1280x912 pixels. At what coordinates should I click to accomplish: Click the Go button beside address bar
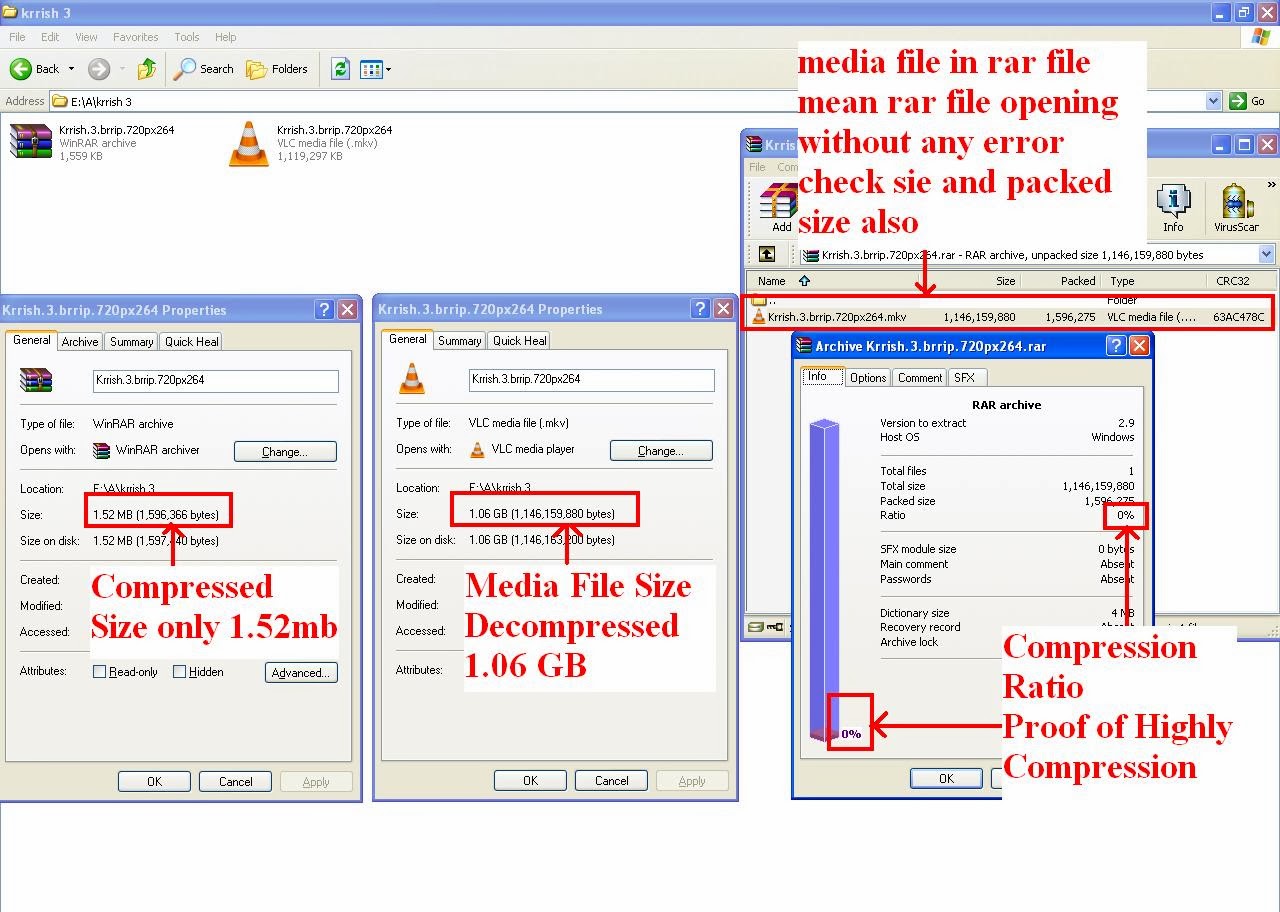pyautogui.click(x=1249, y=101)
